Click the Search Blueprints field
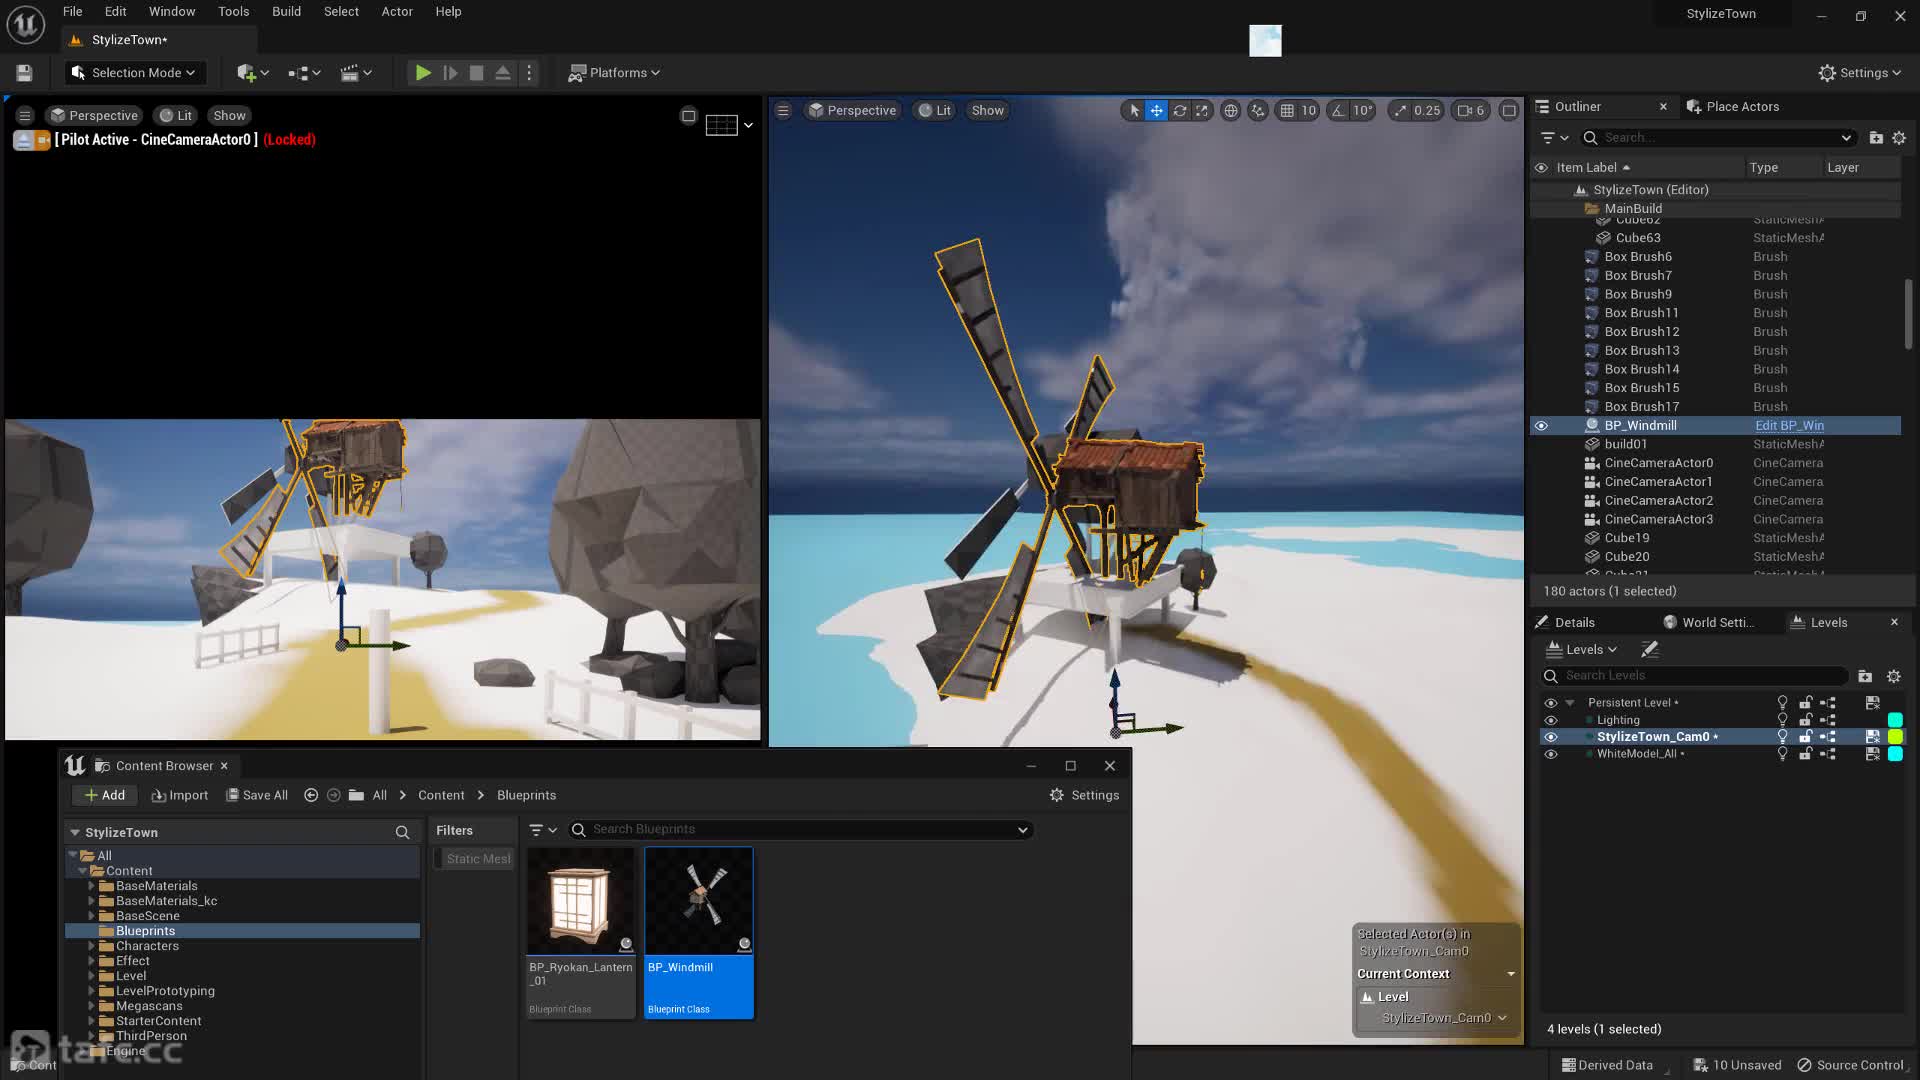1920x1080 pixels. coord(800,829)
